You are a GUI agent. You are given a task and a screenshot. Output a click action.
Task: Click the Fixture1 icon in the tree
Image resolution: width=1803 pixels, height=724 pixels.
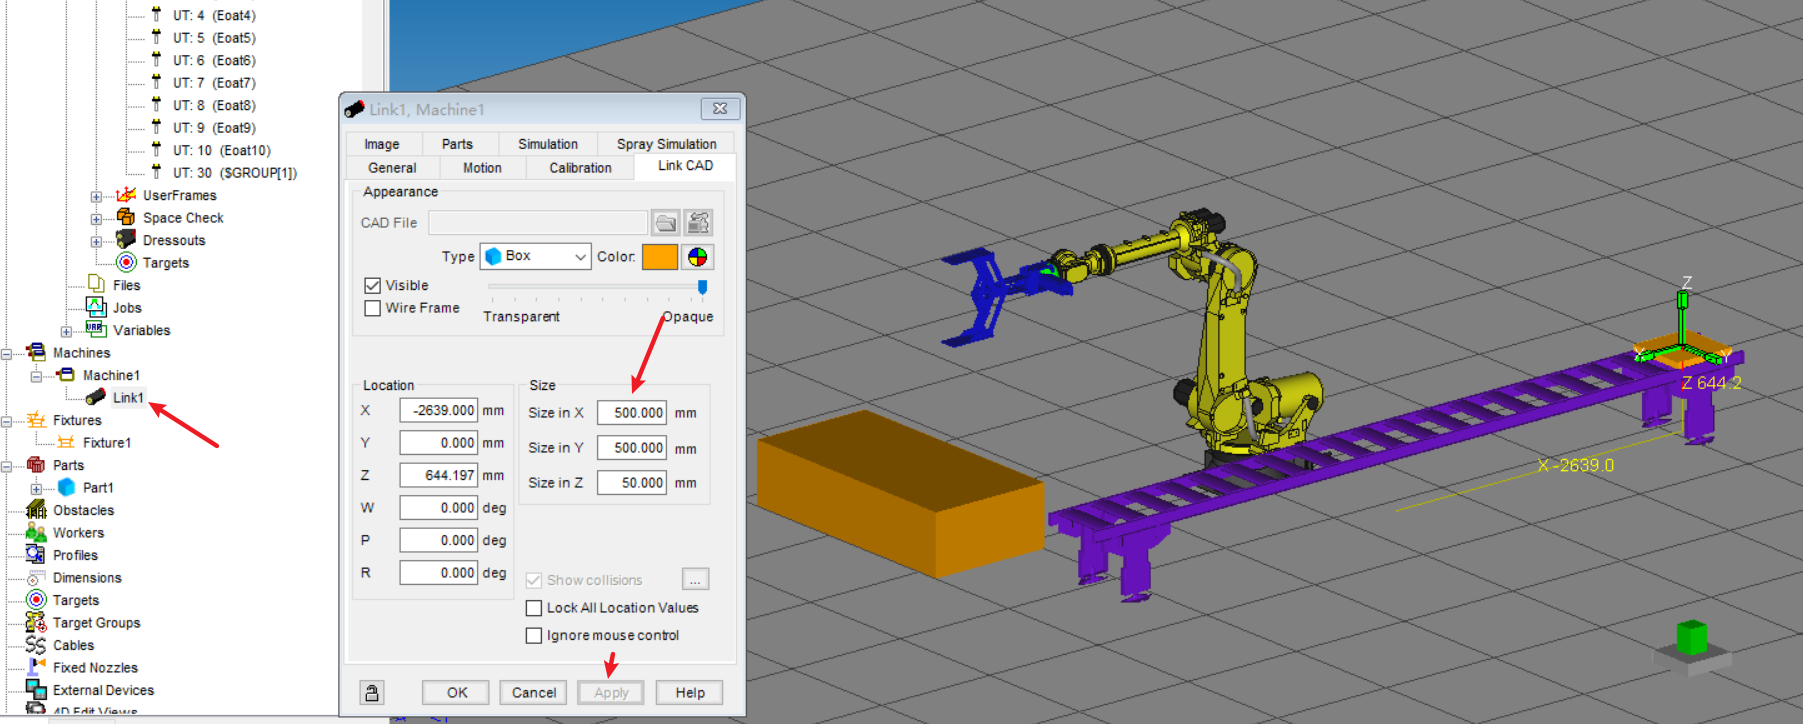(x=66, y=442)
